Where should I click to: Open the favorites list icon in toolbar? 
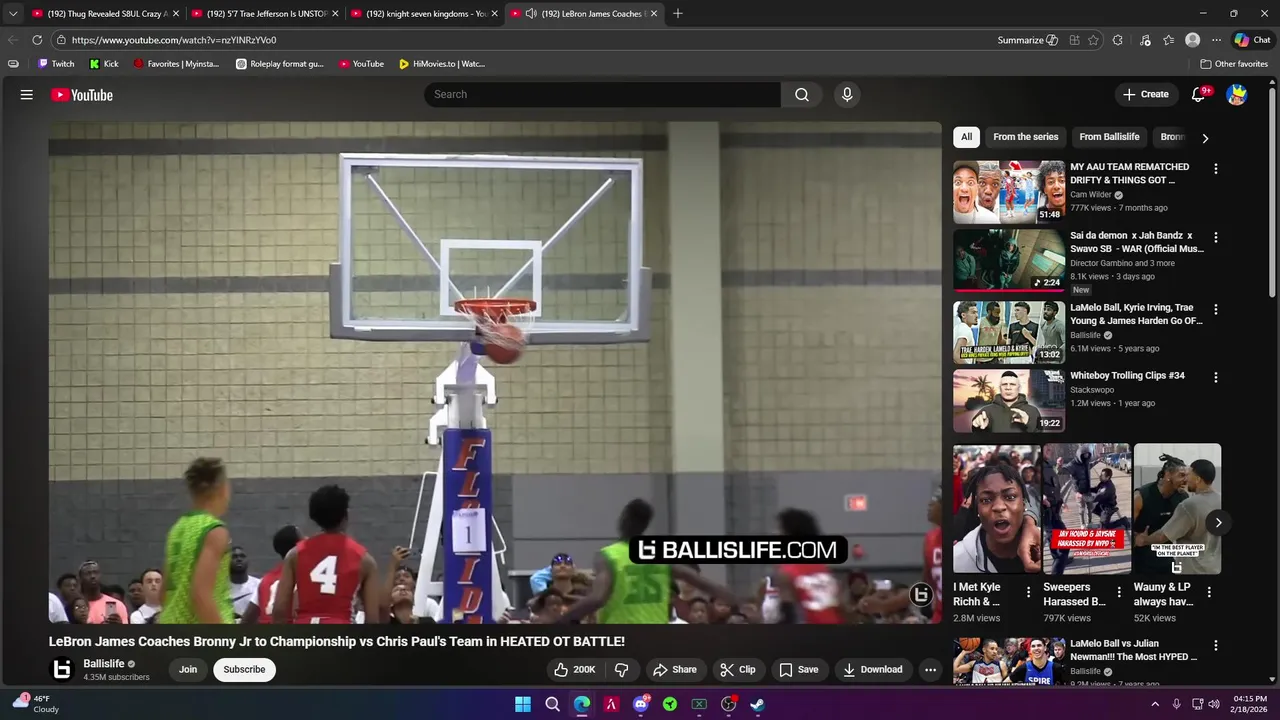click(x=1168, y=40)
